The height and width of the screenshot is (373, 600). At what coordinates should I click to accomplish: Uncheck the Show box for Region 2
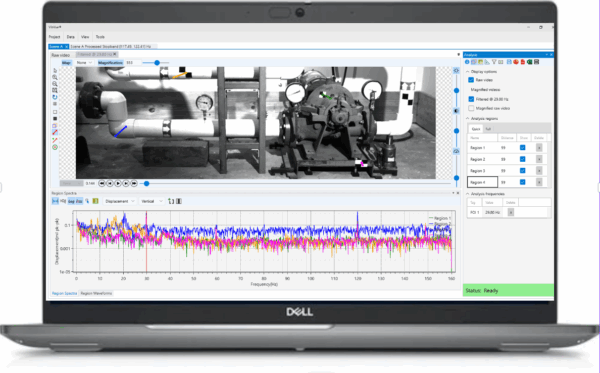(x=522, y=159)
